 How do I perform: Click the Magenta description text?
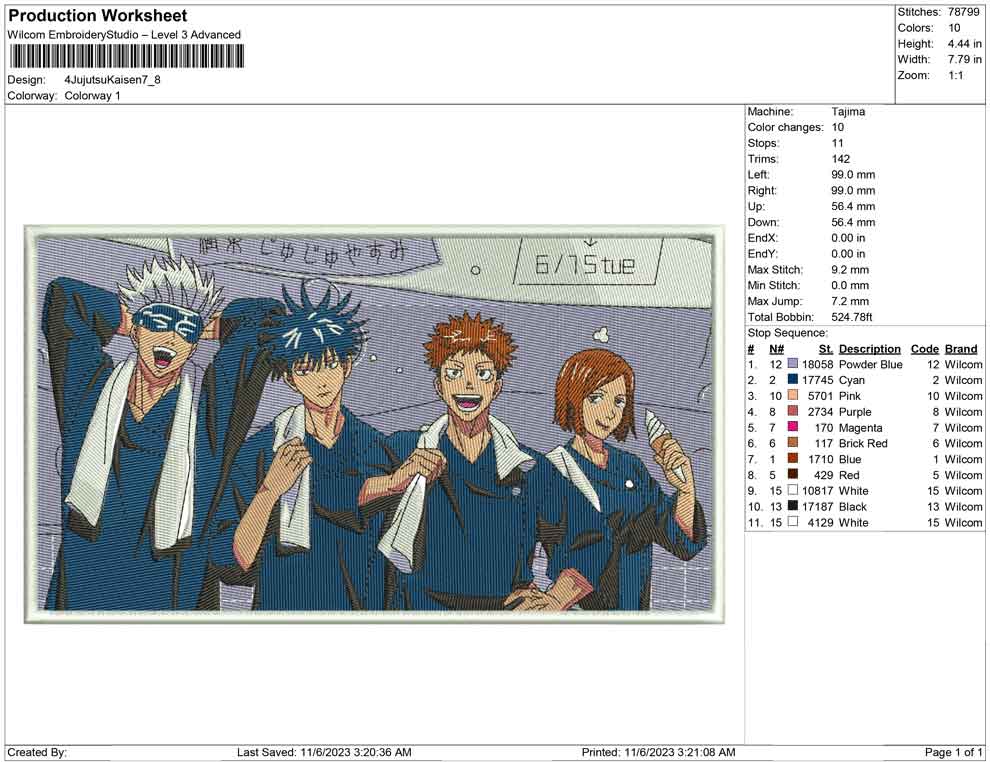click(x=860, y=427)
